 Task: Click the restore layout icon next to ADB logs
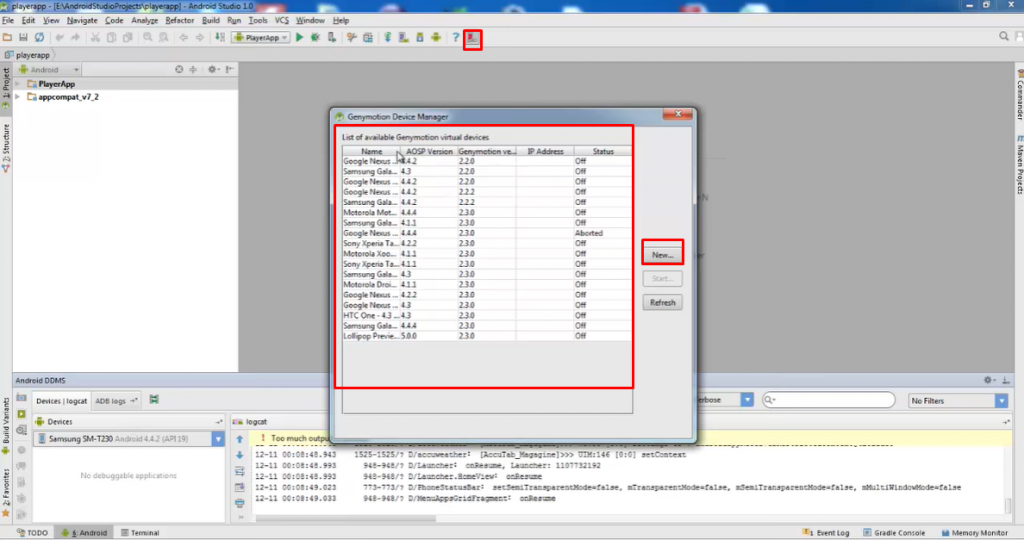click(x=154, y=400)
